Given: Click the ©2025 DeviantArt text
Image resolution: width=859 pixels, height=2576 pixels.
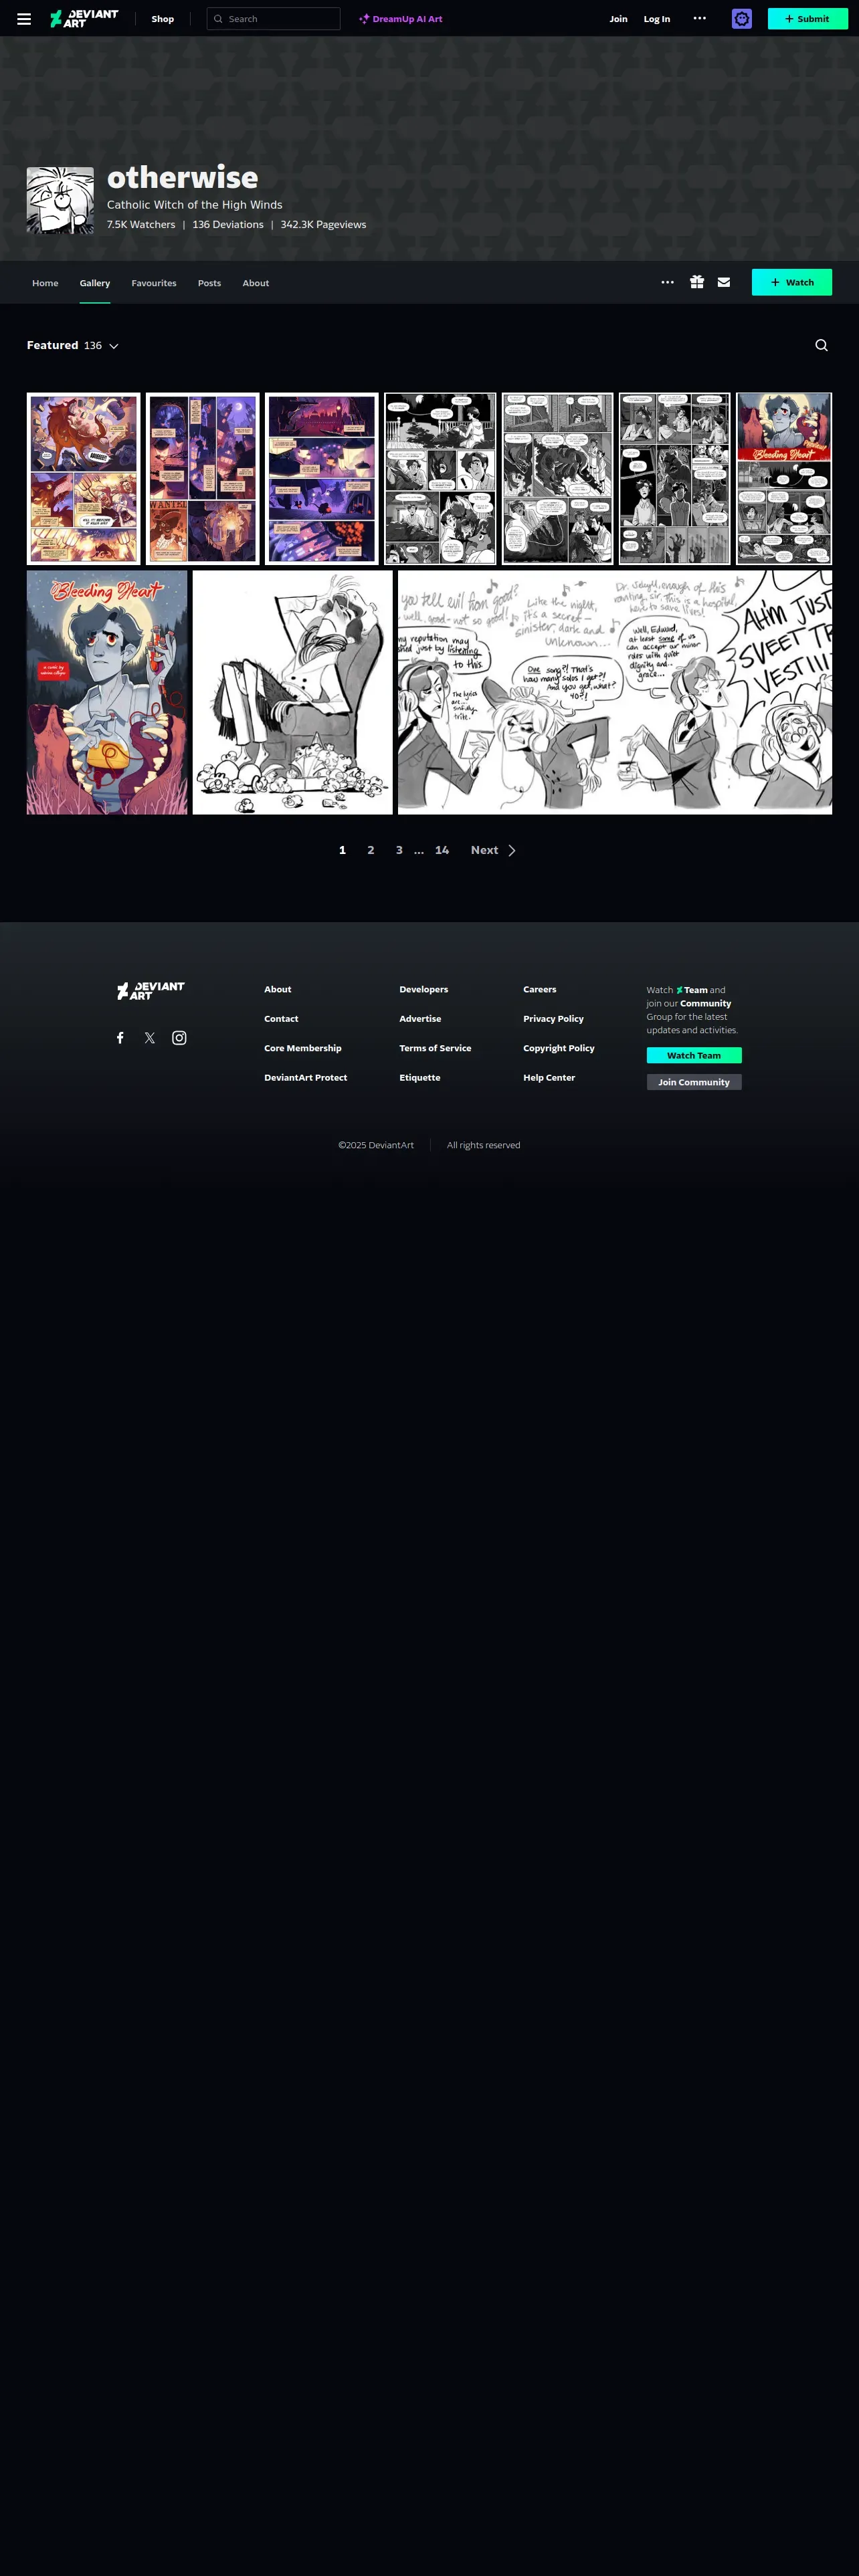Looking at the screenshot, I should pos(376,1145).
